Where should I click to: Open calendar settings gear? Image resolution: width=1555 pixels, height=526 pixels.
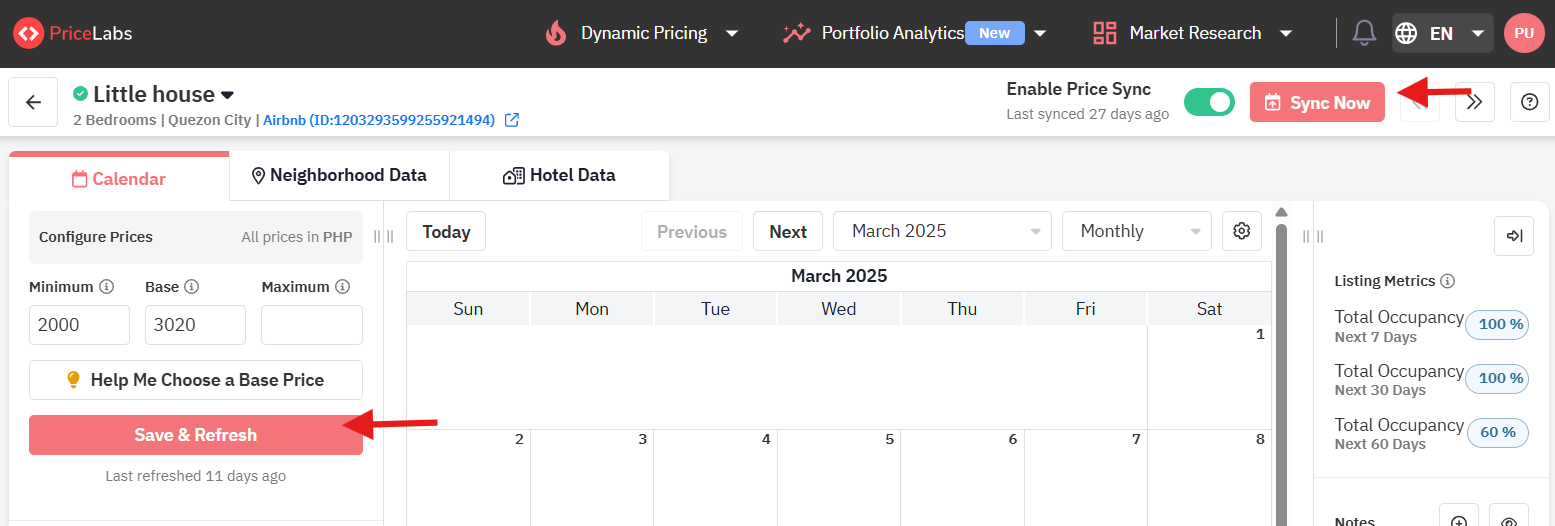1241,231
